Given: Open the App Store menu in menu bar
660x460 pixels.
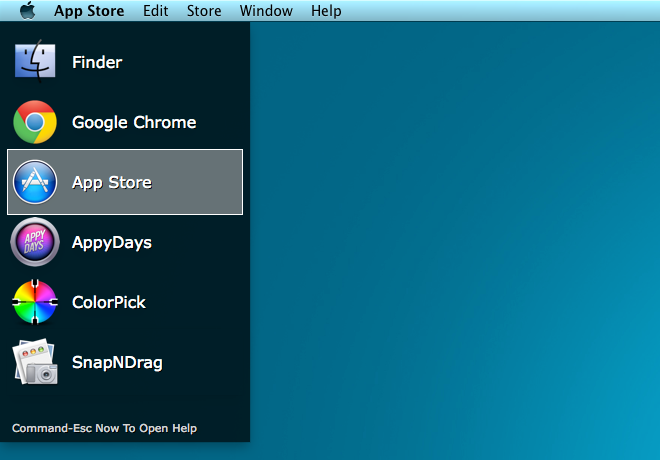Looking at the screenshot, I should pyautogui.click(x=89, y=11).
